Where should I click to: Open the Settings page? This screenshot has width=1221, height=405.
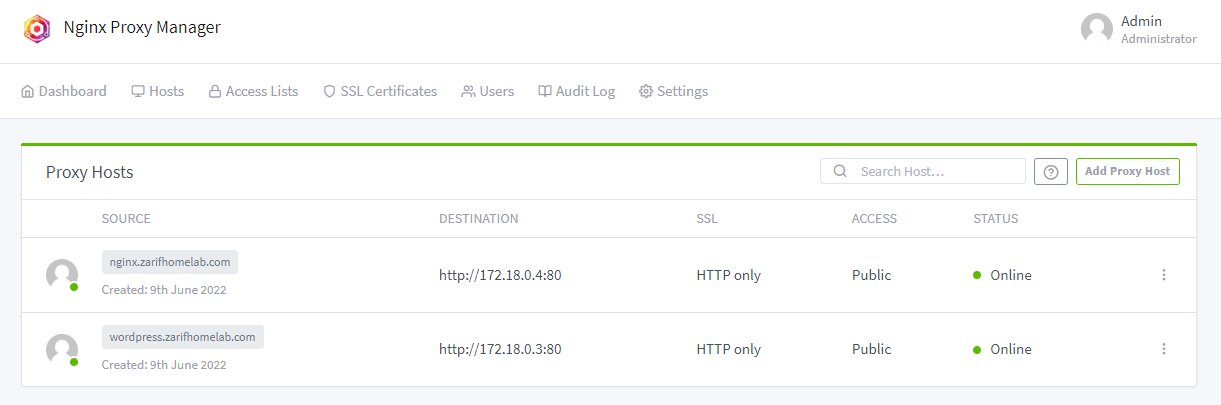pyautogui.click(x=673, y=91)
